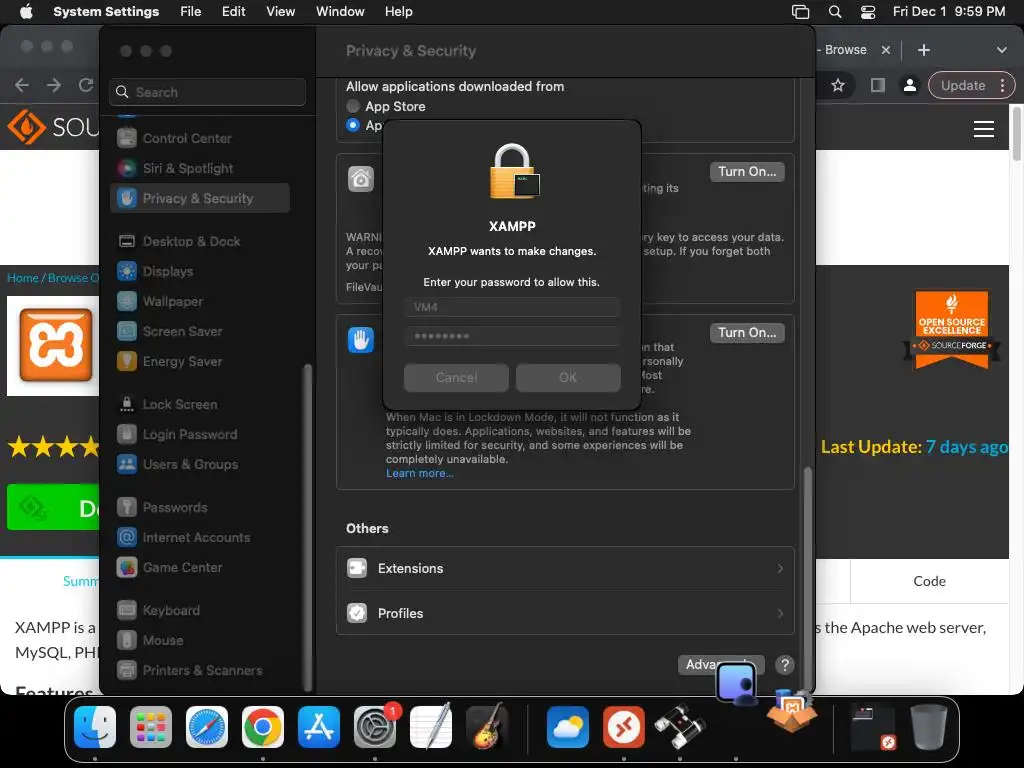Open App Store from the Dock
Screen dimensions: 1024x768
click(x=319, y=726)
